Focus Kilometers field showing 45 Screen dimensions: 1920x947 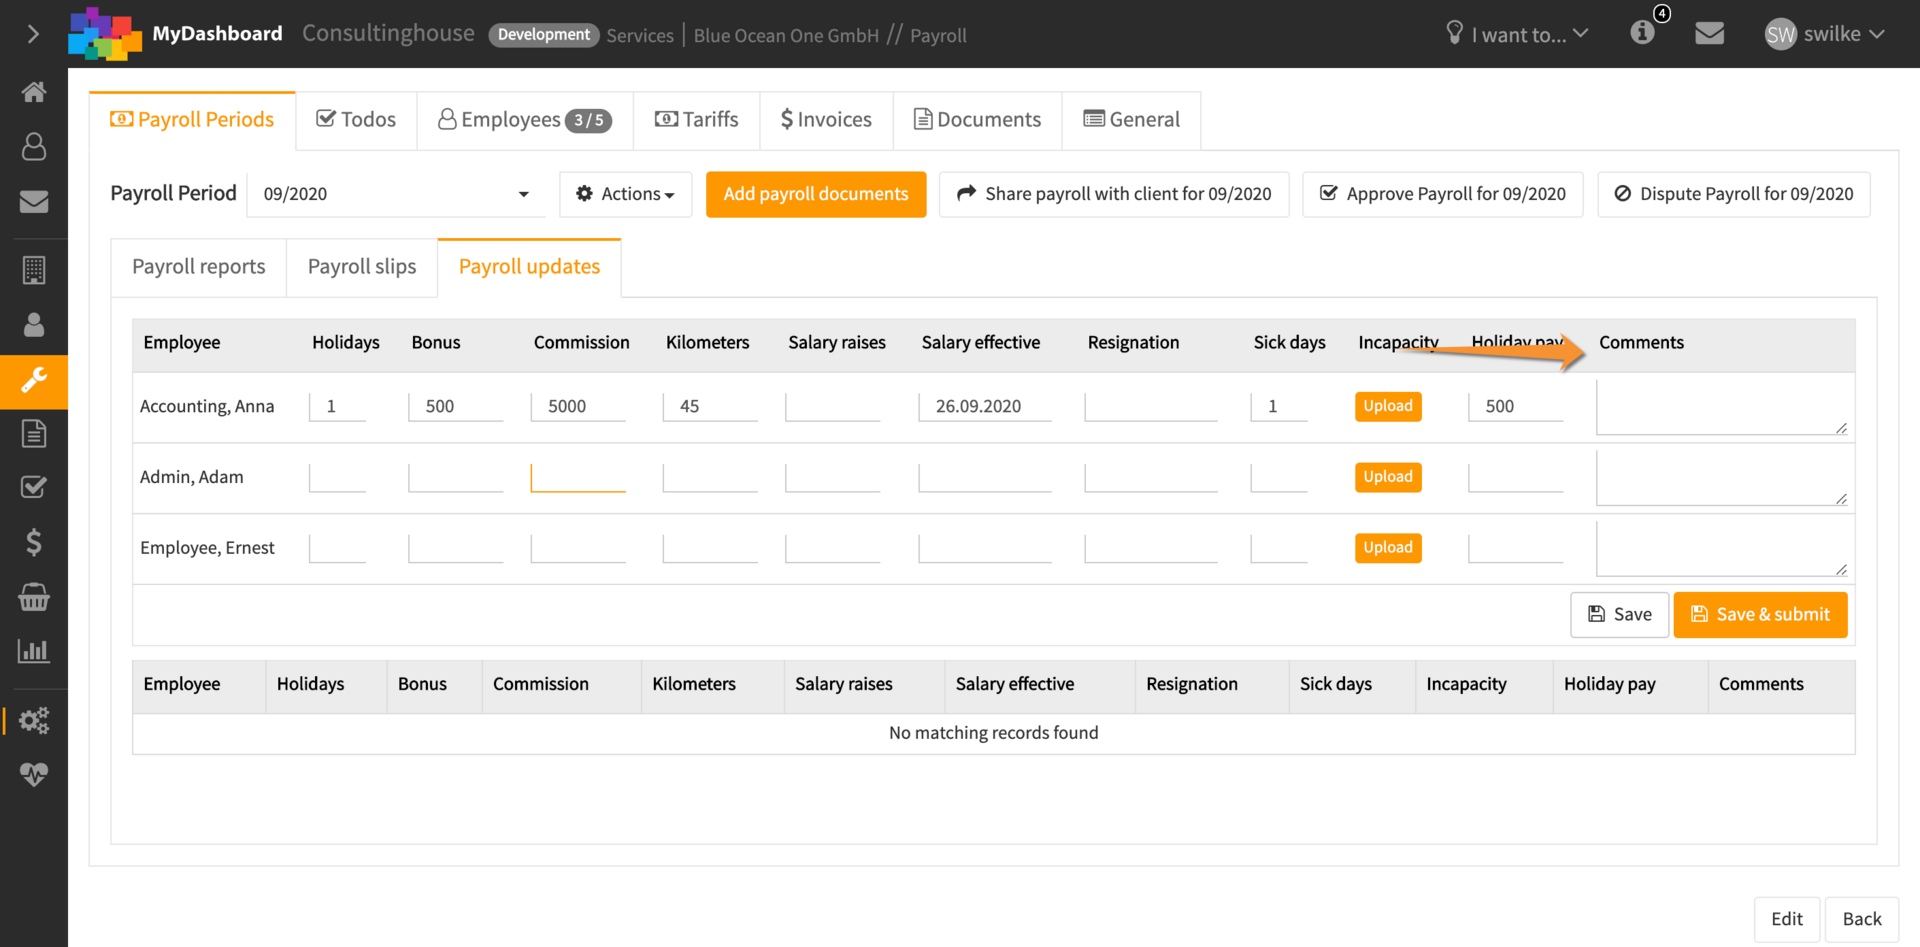(x=710, y=406)
